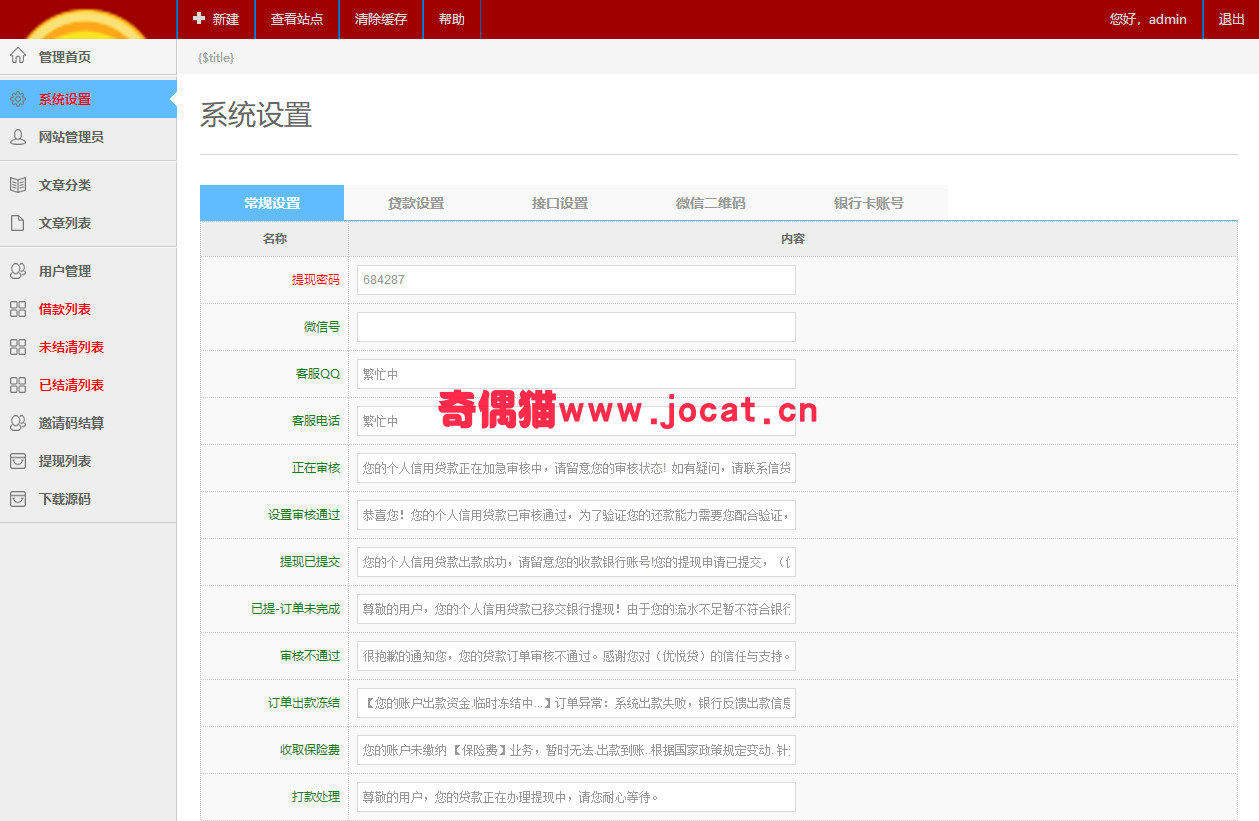Screen dimensions: 1259x821
Task: Click the 正在审核 message field
Action: pos(576,468)
